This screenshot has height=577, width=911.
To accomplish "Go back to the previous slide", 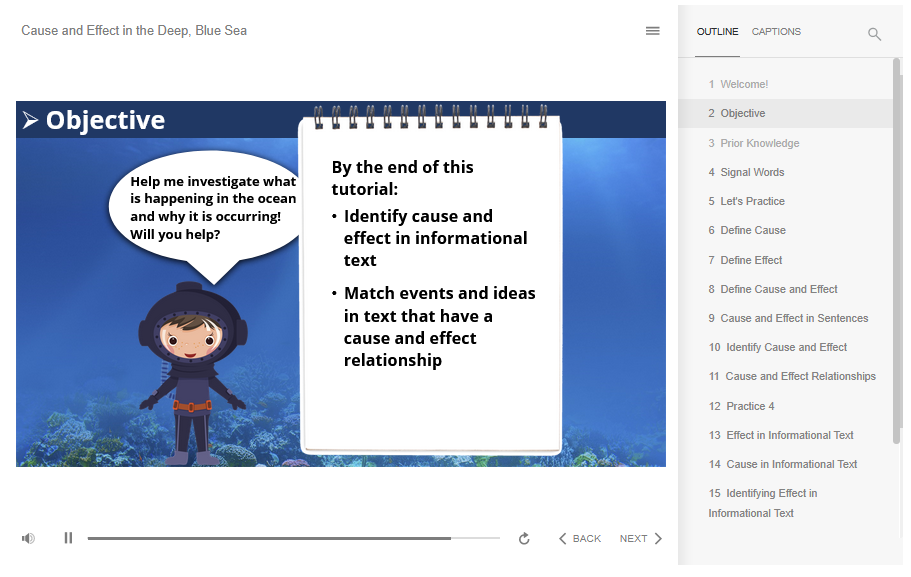I will coord(580,539).
